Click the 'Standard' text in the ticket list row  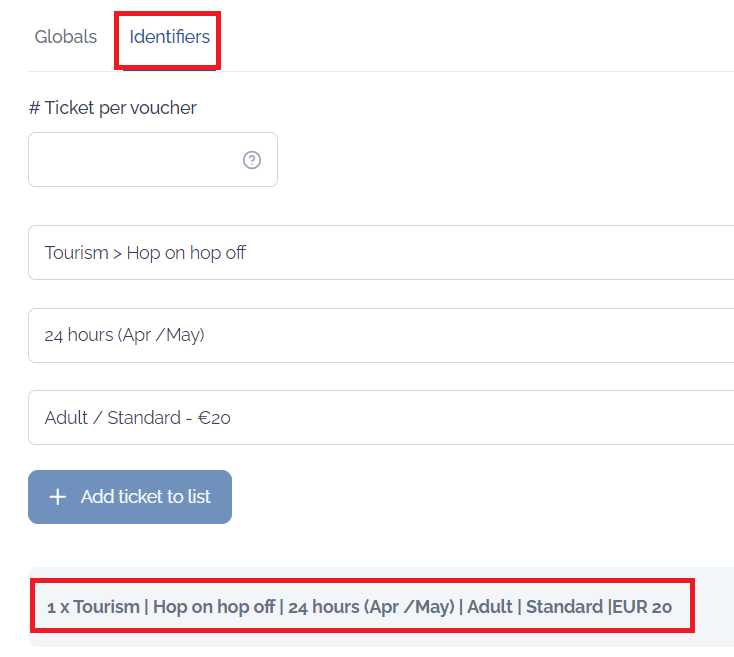coord(565,607)
